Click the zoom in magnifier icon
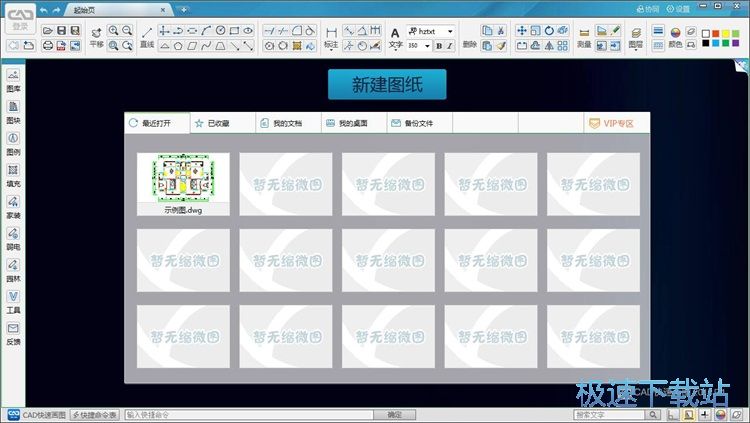 click(x=113, y=31)
